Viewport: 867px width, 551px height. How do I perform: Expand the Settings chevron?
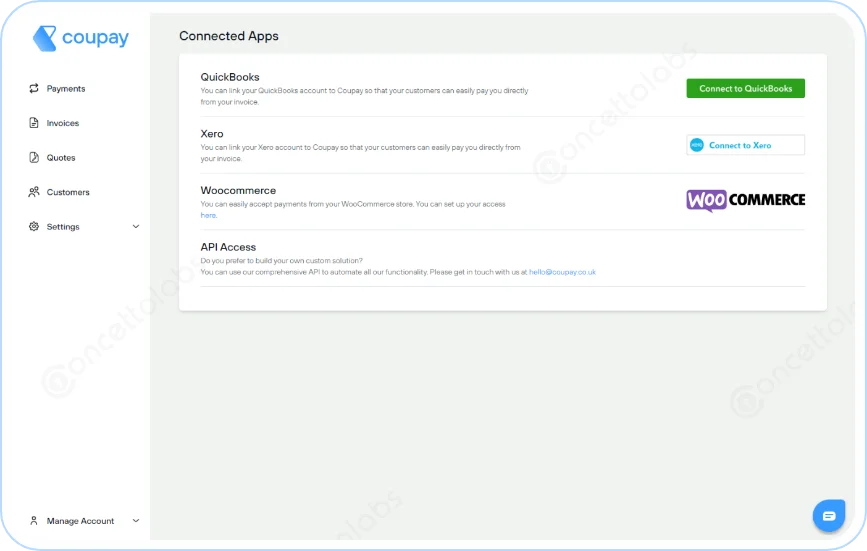click(x=136, y=227)
